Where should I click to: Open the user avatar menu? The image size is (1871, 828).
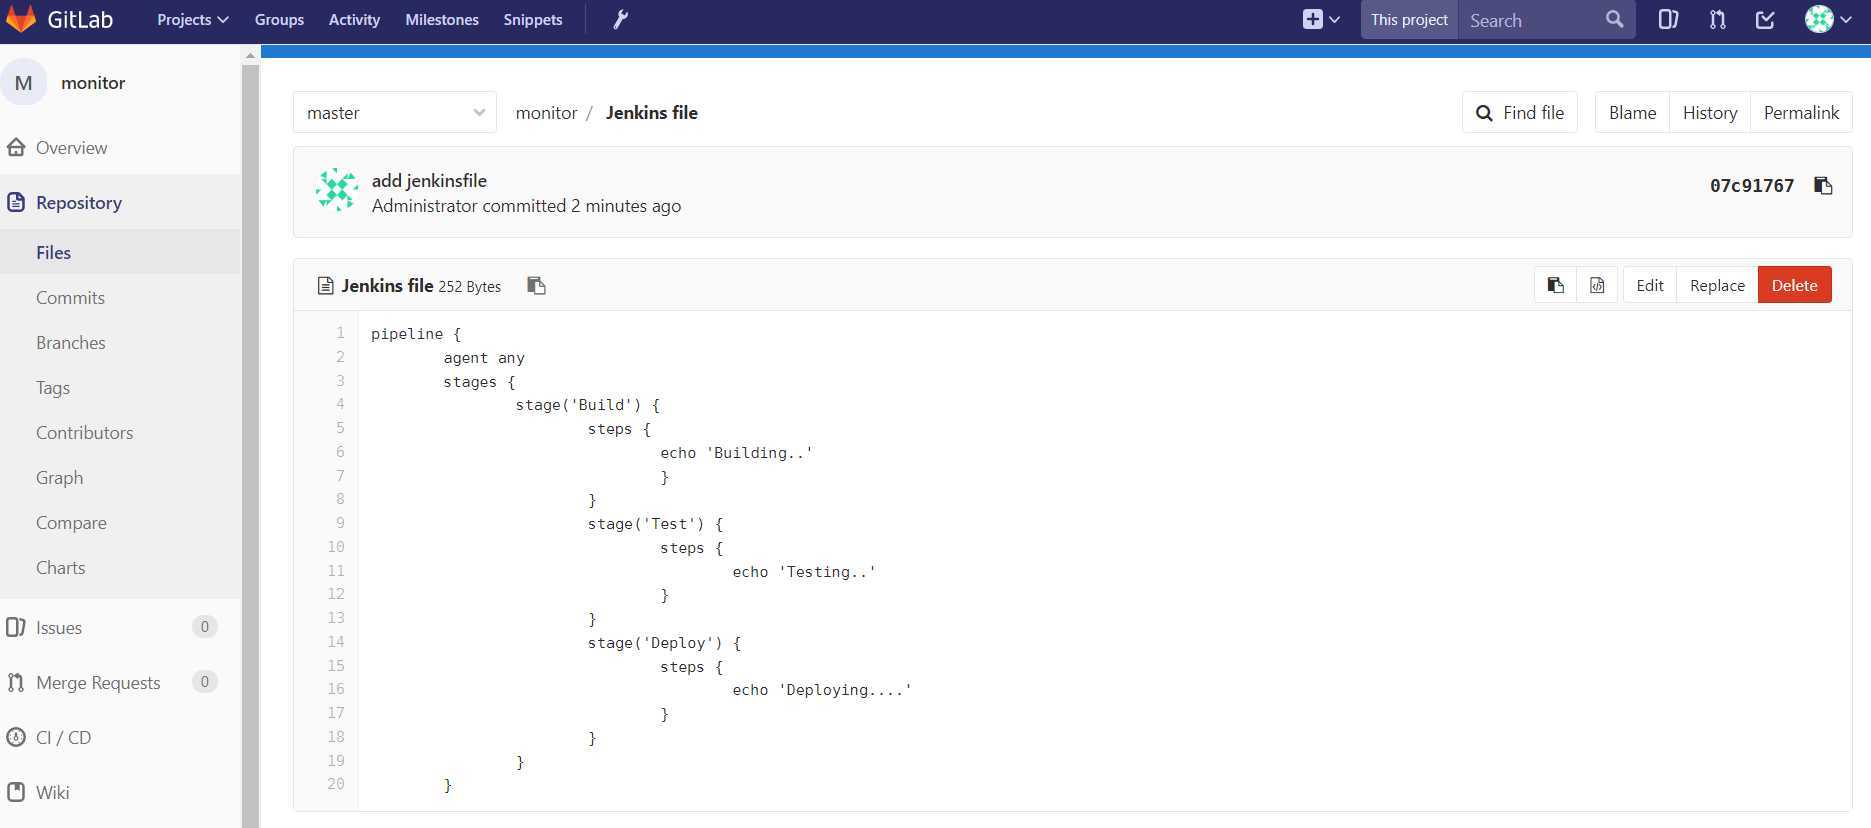(1828, 20)
